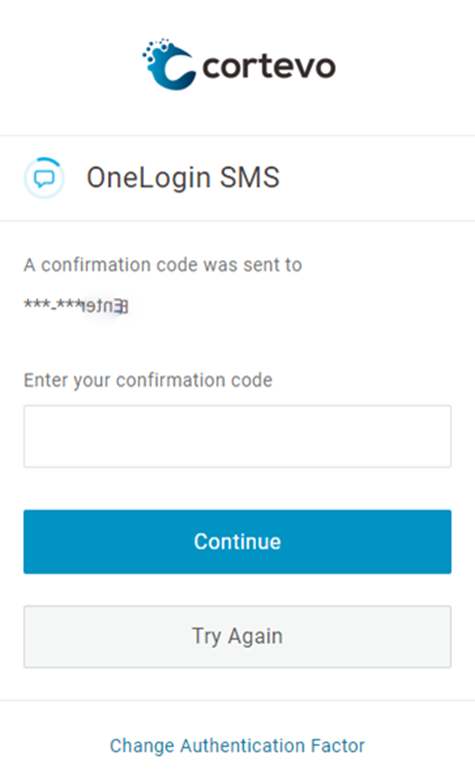Click the circular ring around the SMS icon
475x781 pixels.
click(44, 178)
